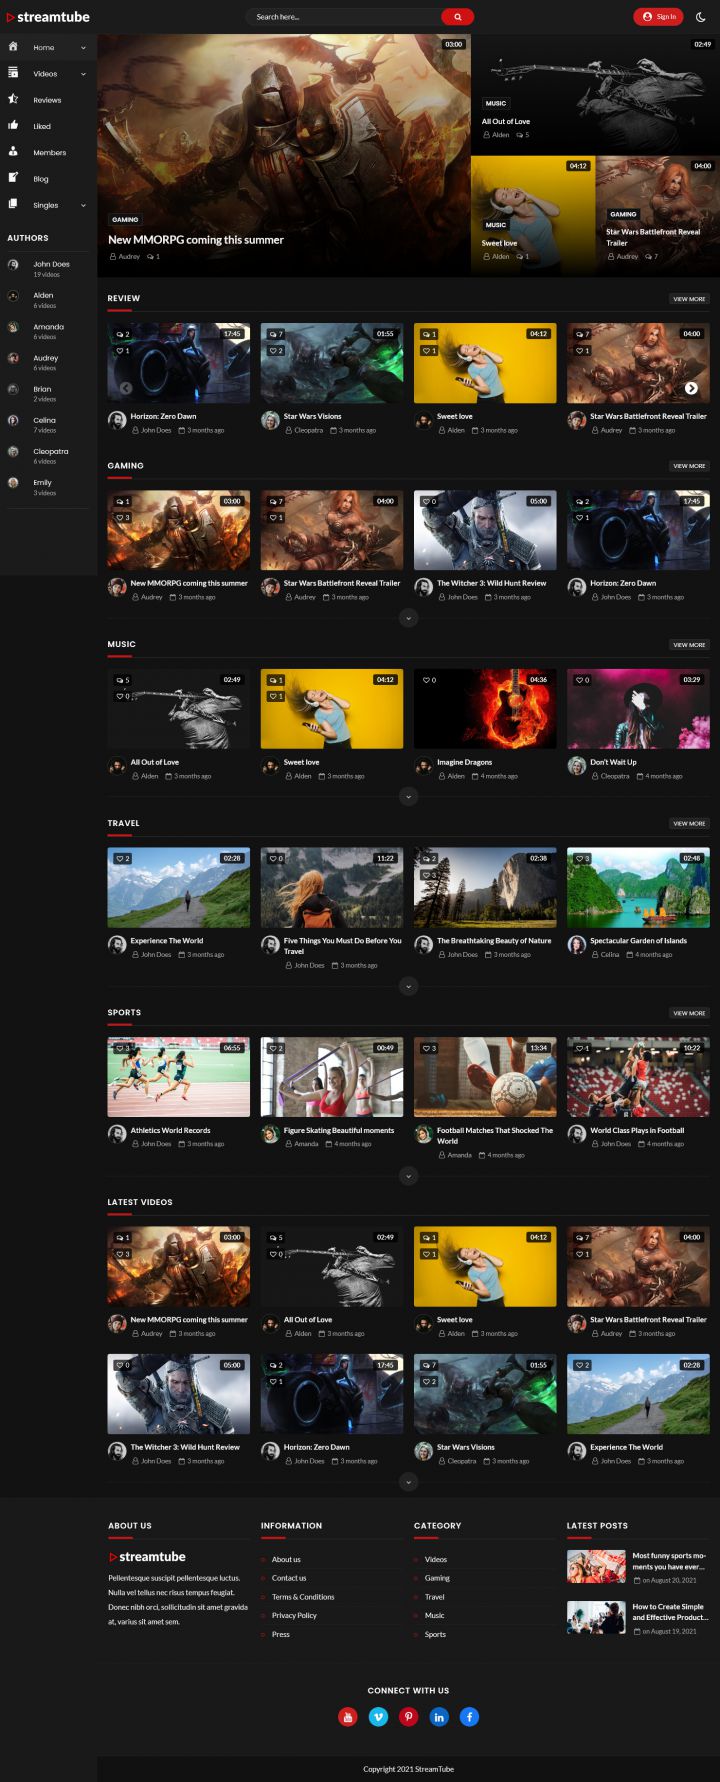Open the Privacy Policy footer link
Image resolution: width=720 pixels, height=1782 pixels.
click(x=294, y=1616)
